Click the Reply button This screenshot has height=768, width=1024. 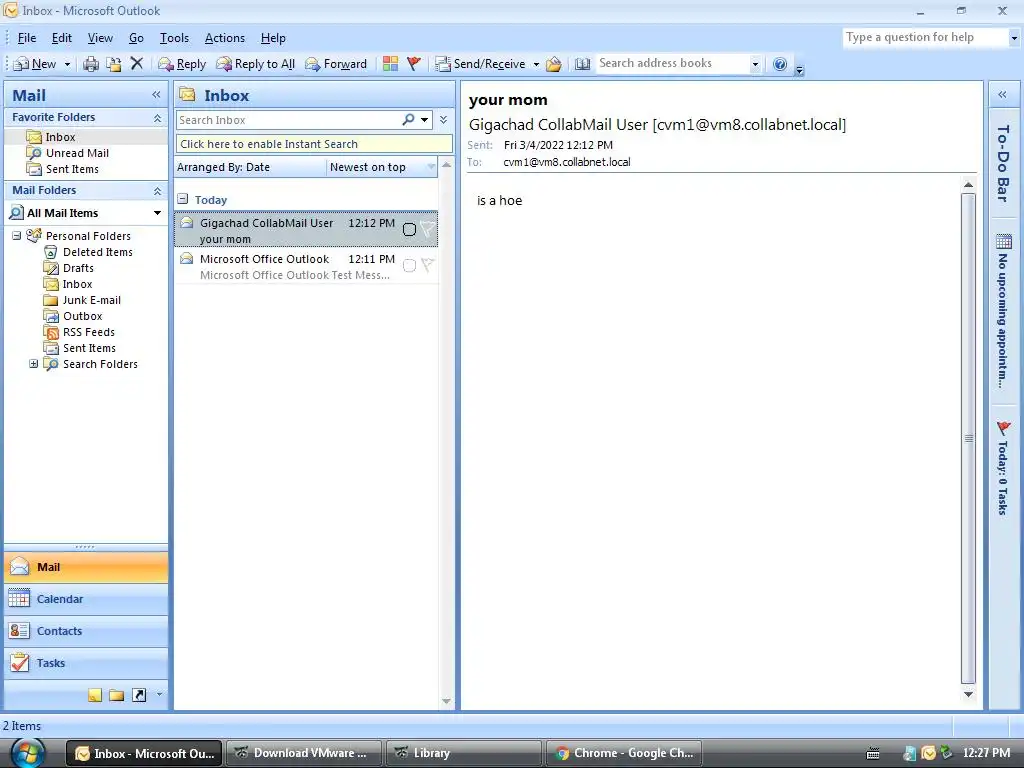point(182,64)
